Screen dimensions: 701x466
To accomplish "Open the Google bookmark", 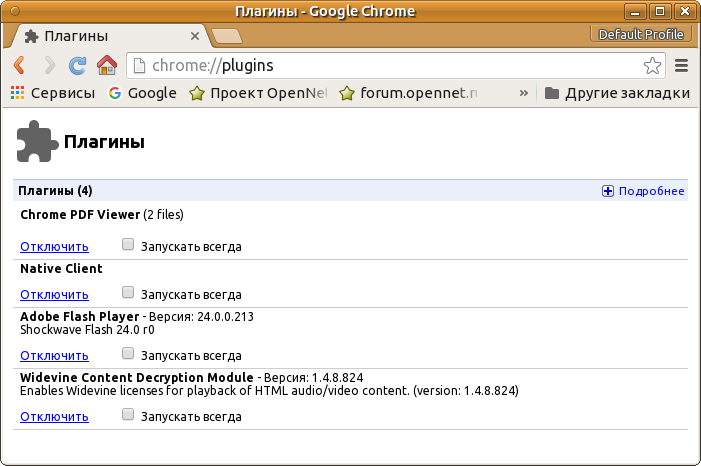I will tap(143, 93).
